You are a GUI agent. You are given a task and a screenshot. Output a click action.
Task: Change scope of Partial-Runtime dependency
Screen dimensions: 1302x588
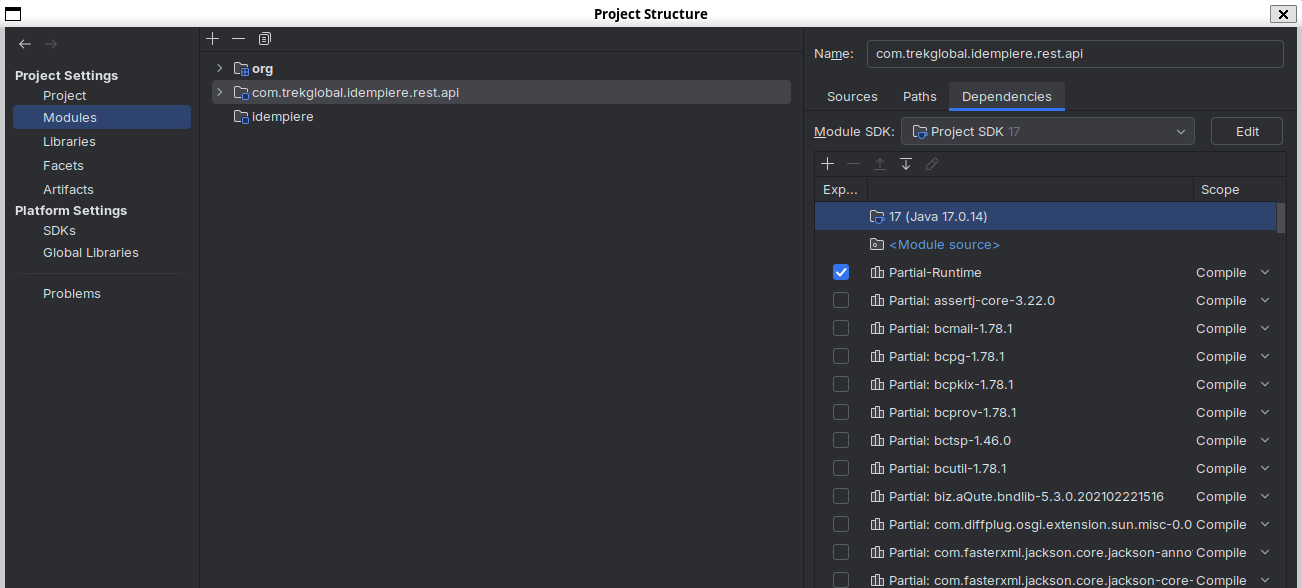(1264, 272)
